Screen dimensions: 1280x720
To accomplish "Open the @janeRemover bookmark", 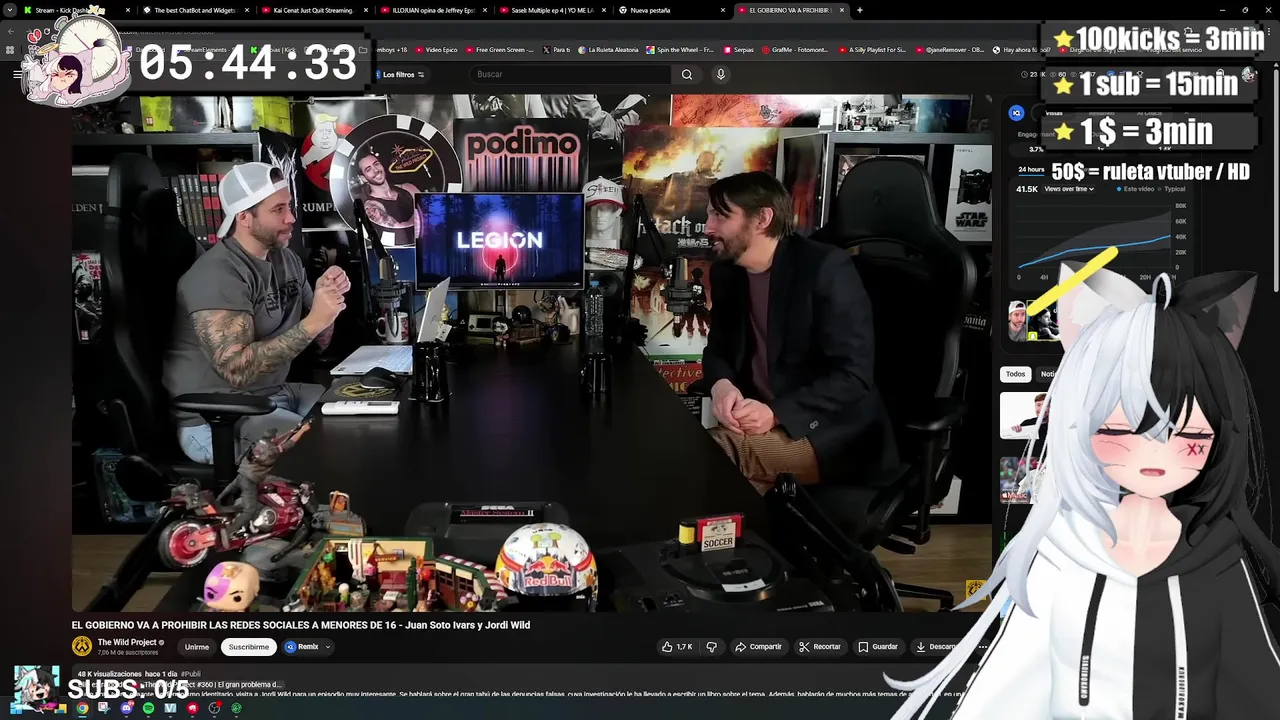I will click(950, 49).
